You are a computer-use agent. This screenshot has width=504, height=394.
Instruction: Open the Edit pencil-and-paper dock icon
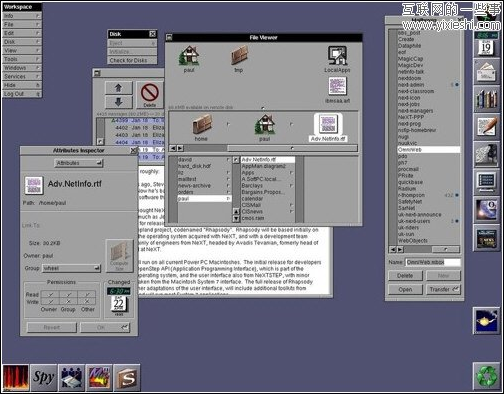pyautogui.click(x=486, y=127)
